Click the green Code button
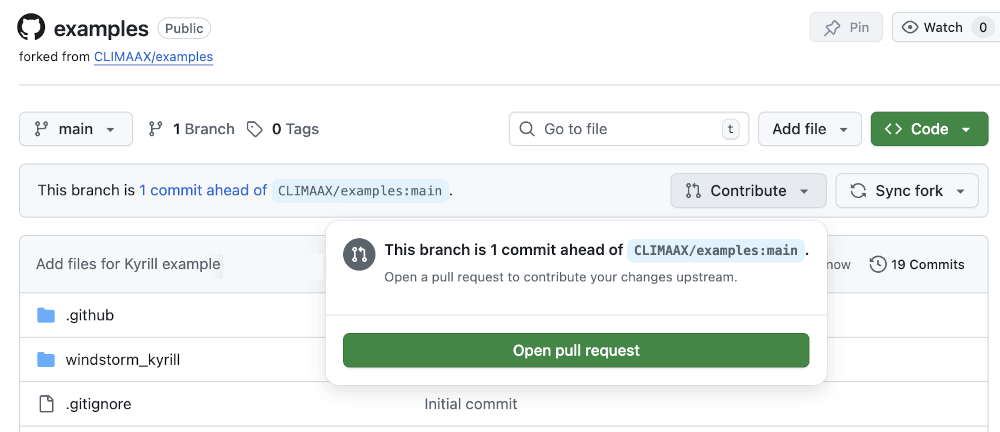The image size is (1000, 432). [x=916, y=129]
